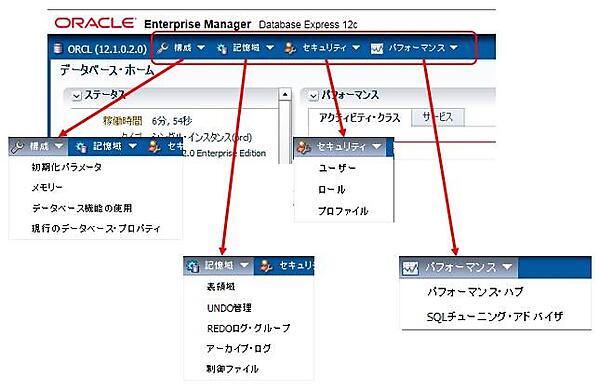Click the ORCL (12.1.0.2.0) database icon
This screenshot has width=600, height=390.
(x=58, y=49)
